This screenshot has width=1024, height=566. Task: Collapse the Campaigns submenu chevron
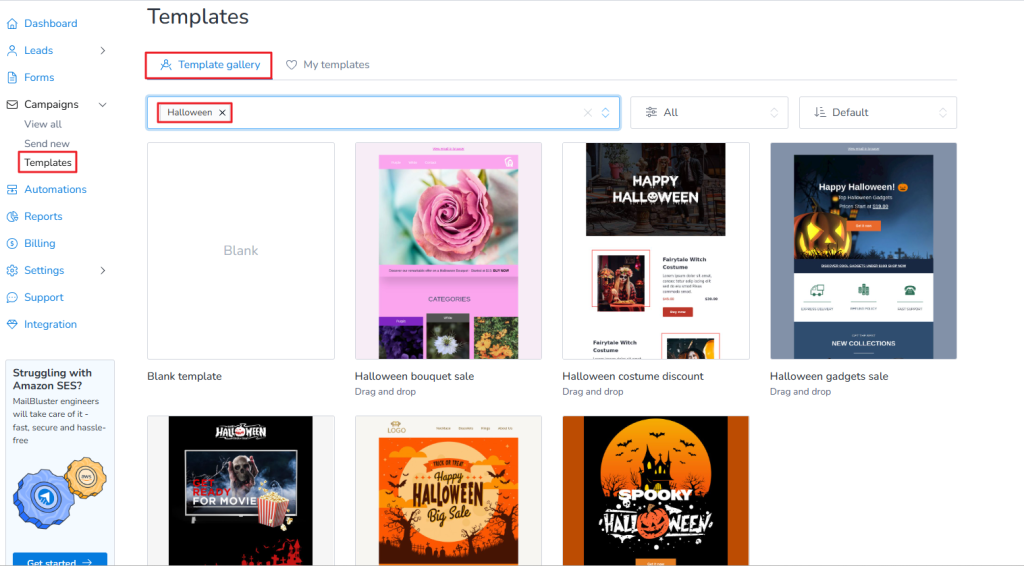tap(103, 104)
